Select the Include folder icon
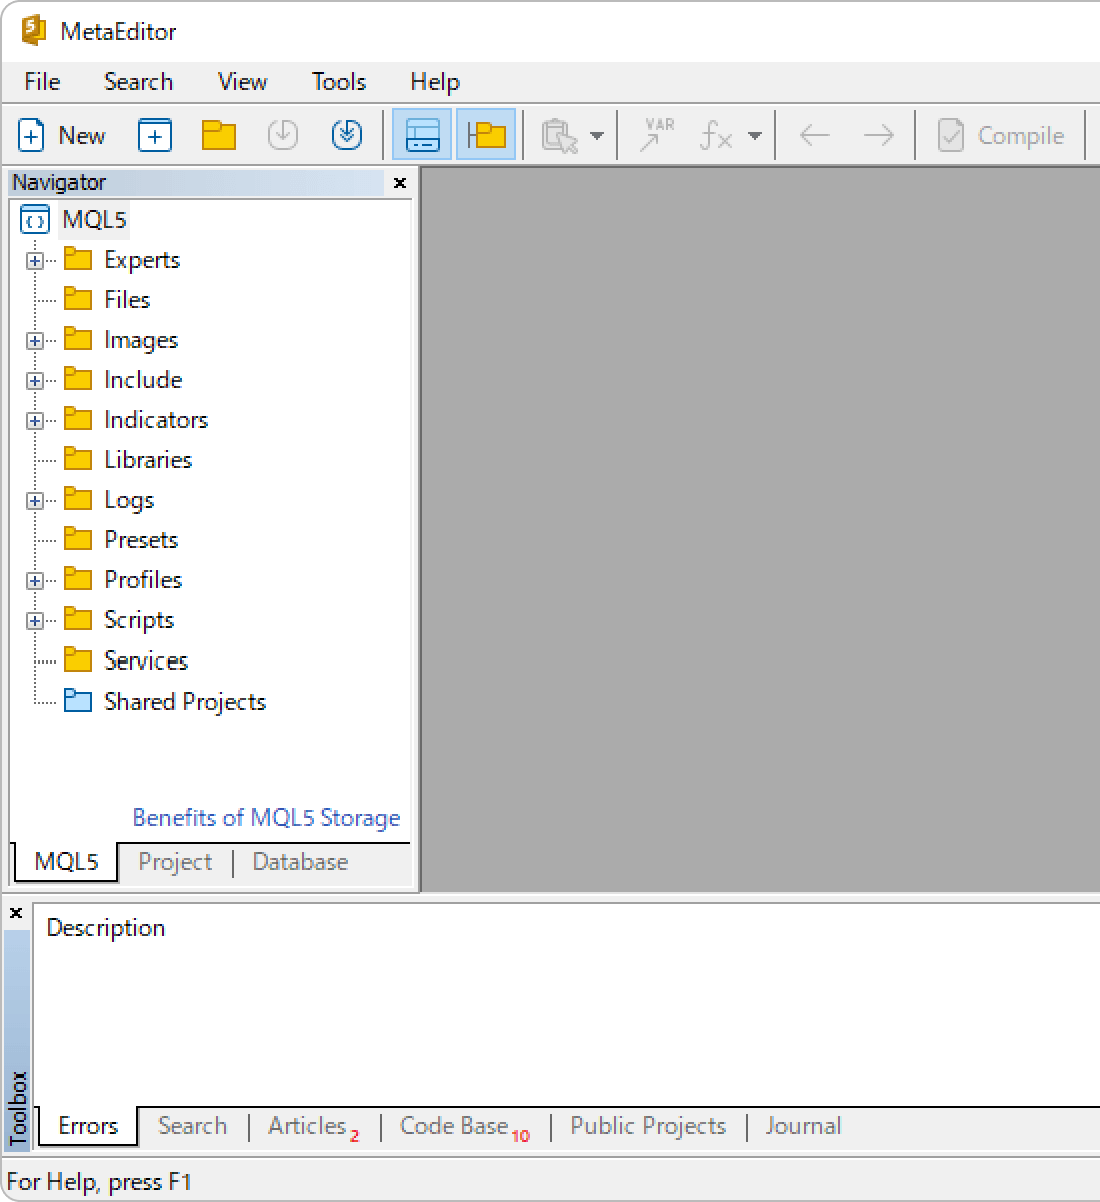The height and width of the screenshot is (1202, 1100). coord(78,379)
